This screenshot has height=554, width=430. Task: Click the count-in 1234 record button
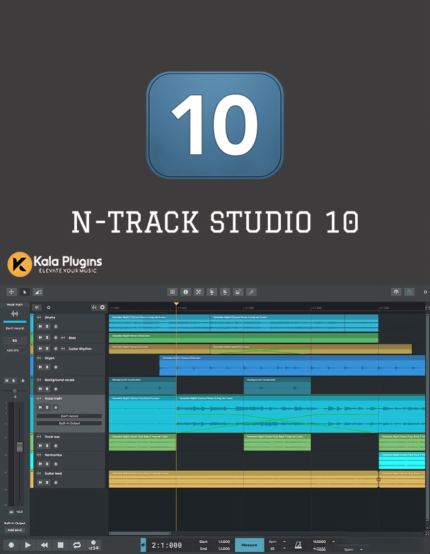click(x=93, y=545)
